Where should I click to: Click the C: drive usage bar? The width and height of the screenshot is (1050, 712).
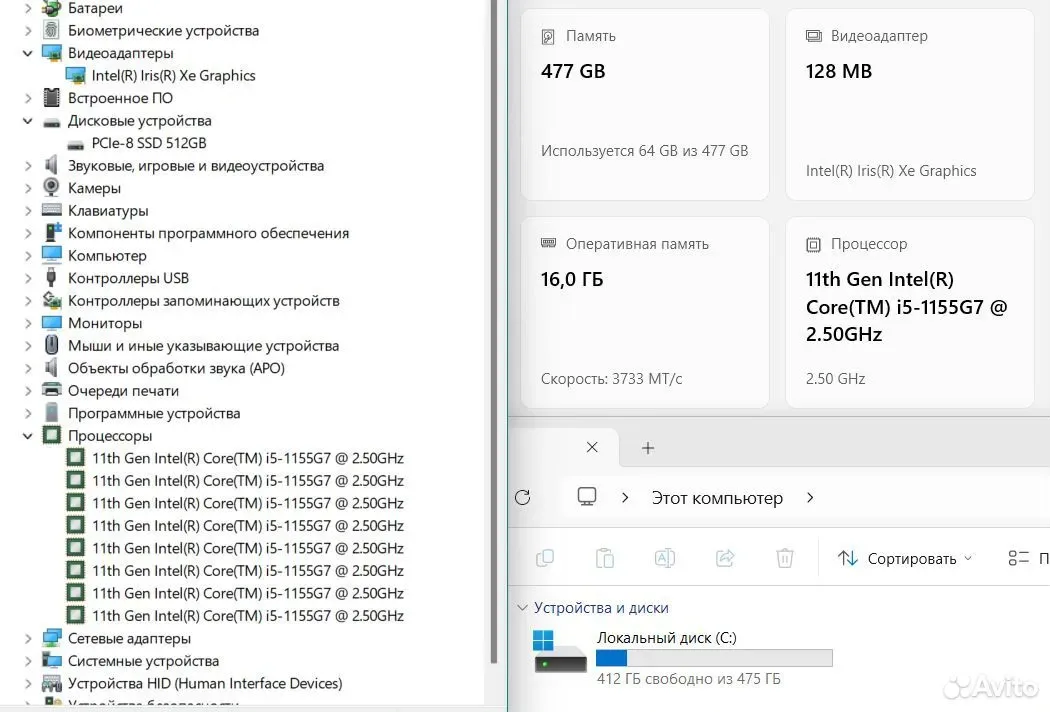[714, 658]
